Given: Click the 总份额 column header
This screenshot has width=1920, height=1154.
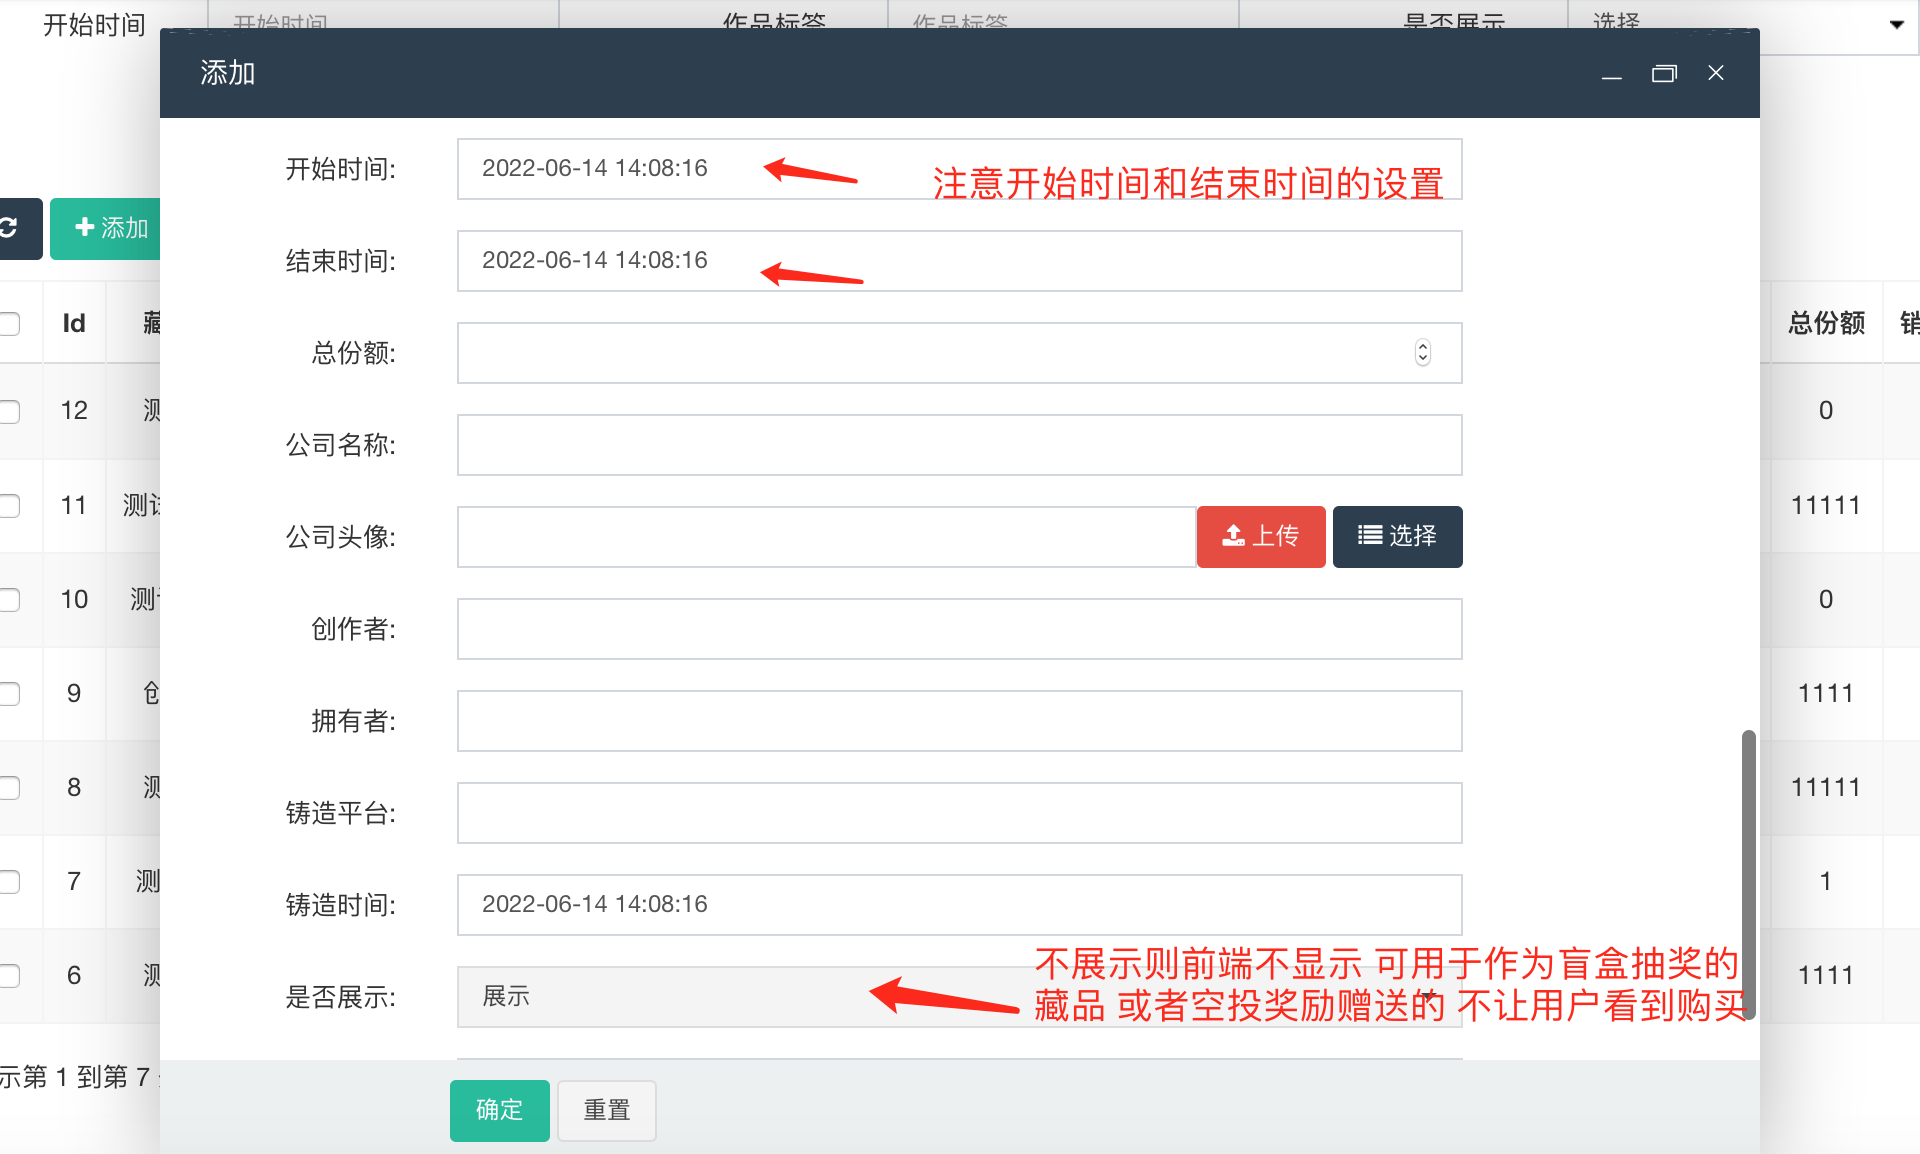Looking at the screenshot, I should [x=1826, y=323].
